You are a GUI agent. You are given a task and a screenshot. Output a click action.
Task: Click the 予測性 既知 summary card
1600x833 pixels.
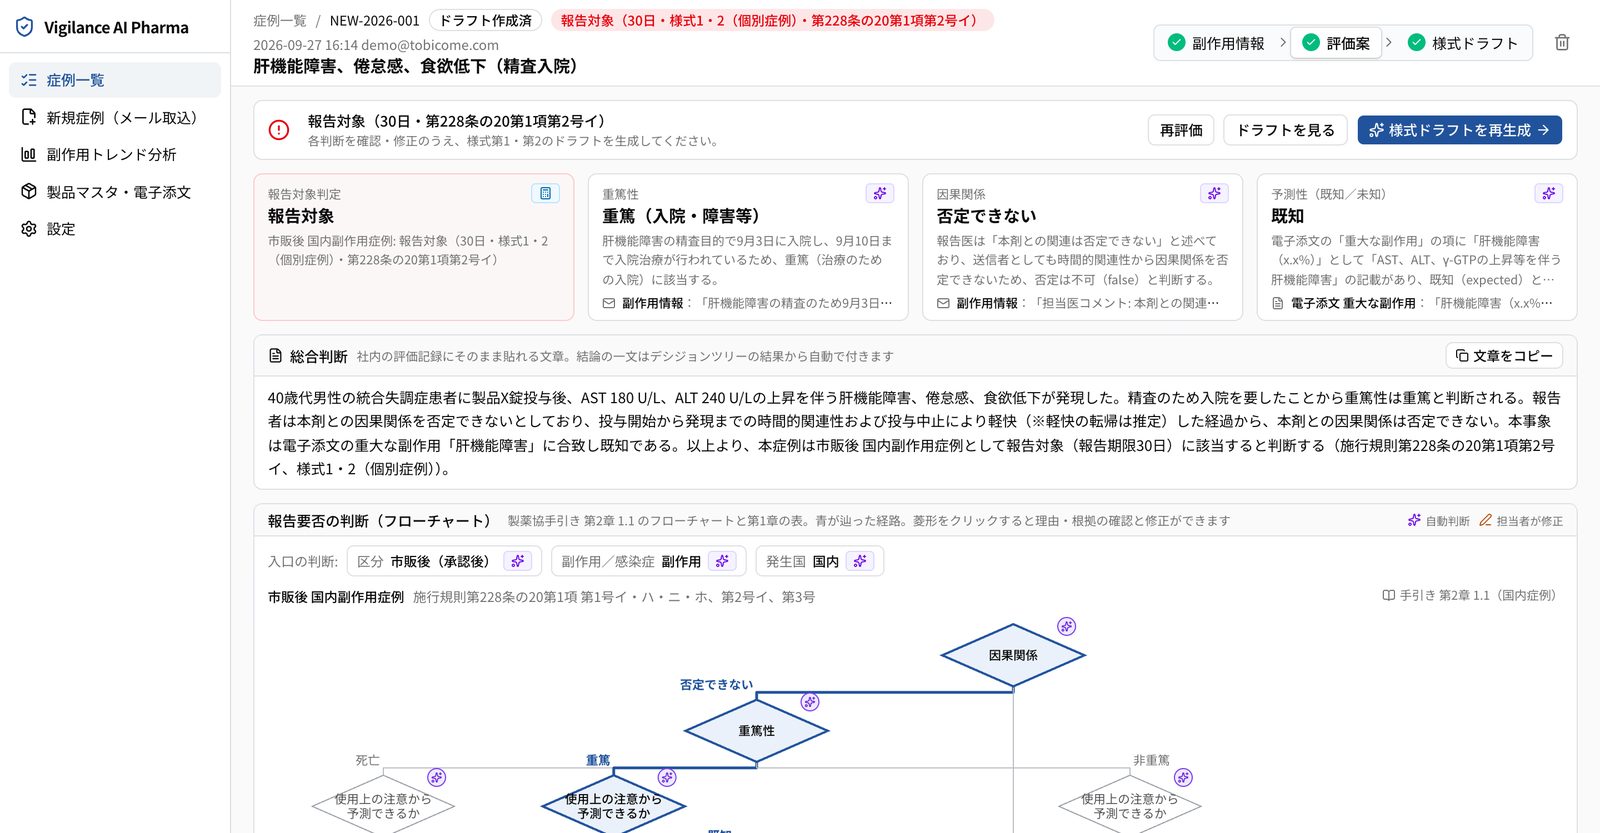click(x=1417, y=247)
